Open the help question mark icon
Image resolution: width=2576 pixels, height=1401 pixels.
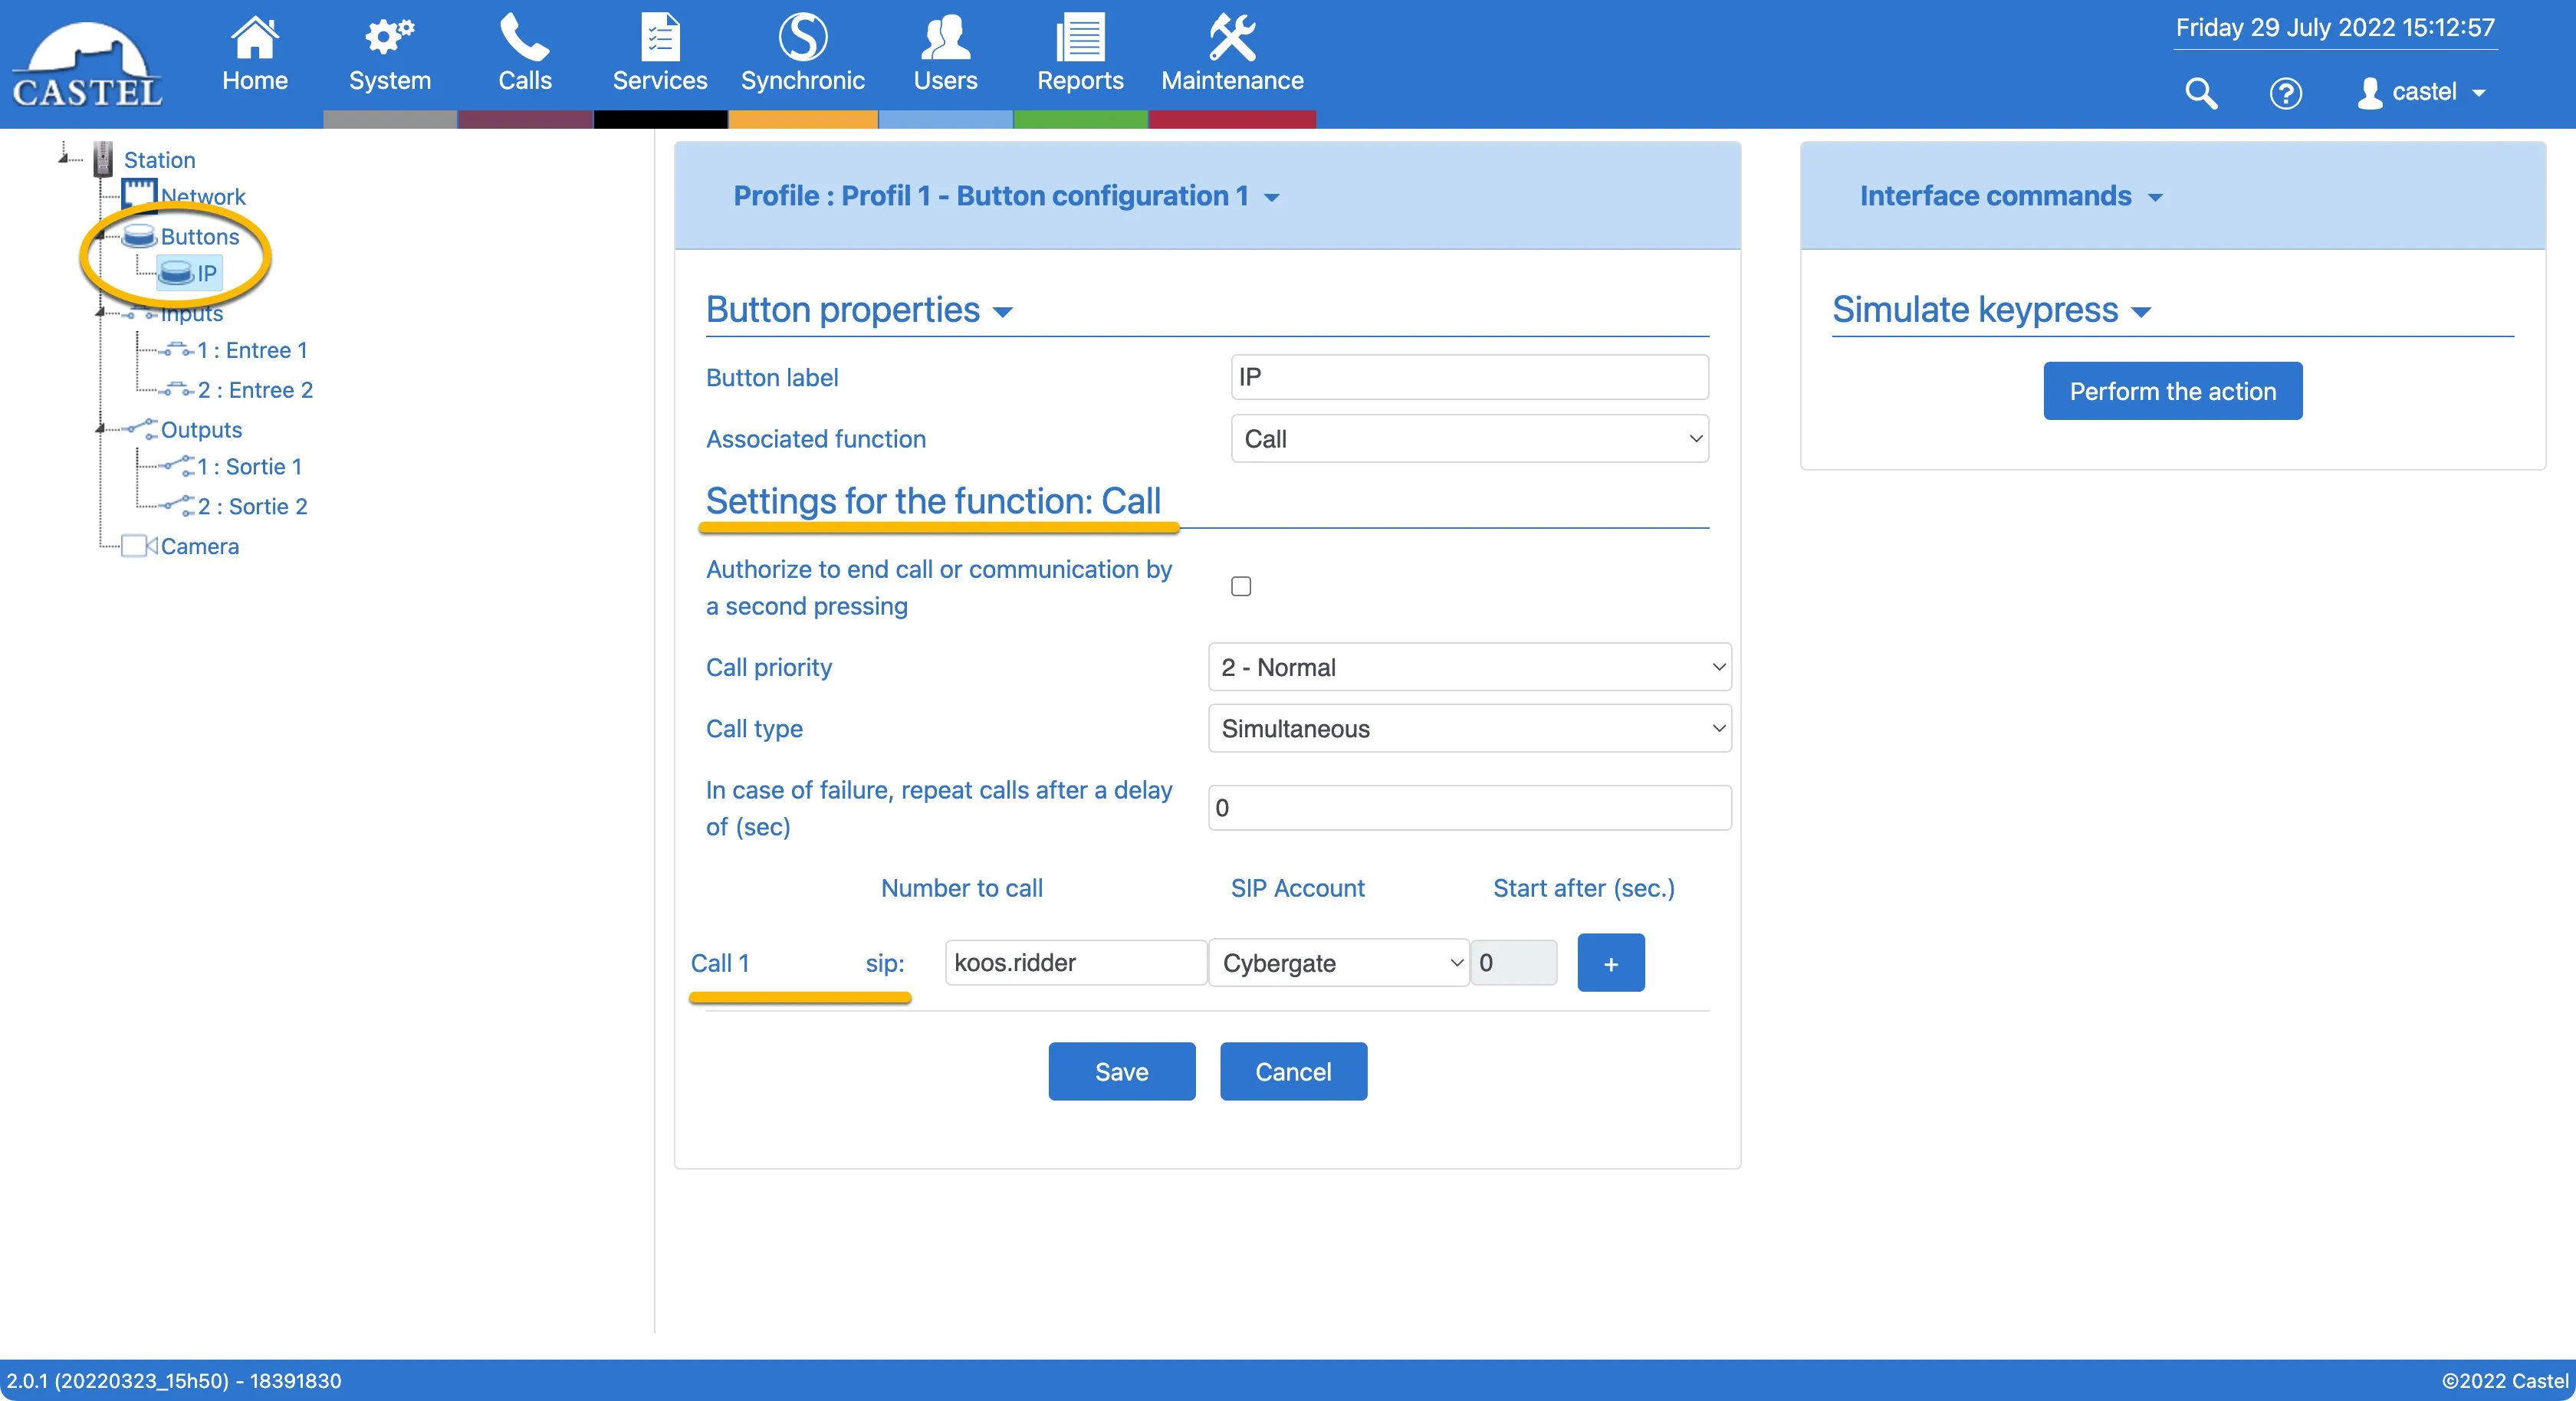point(2285,93)
